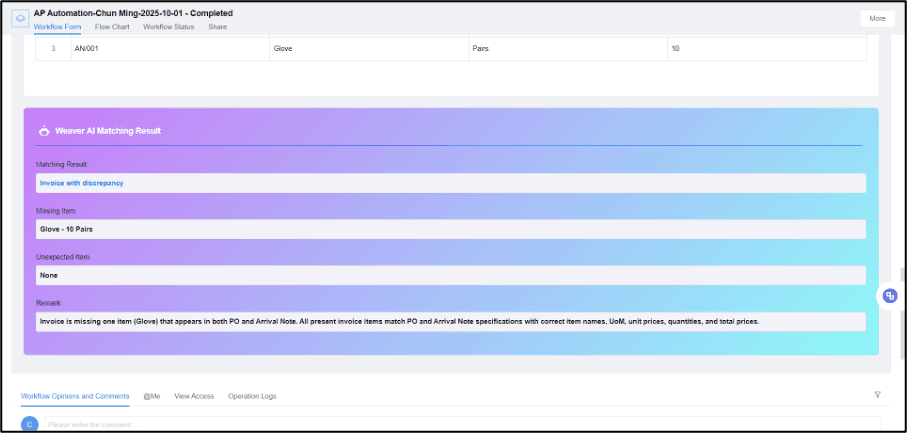Open the Operation Logs tab
The image size is (908, 434).
pyautogui.click(x=252, y=396)
